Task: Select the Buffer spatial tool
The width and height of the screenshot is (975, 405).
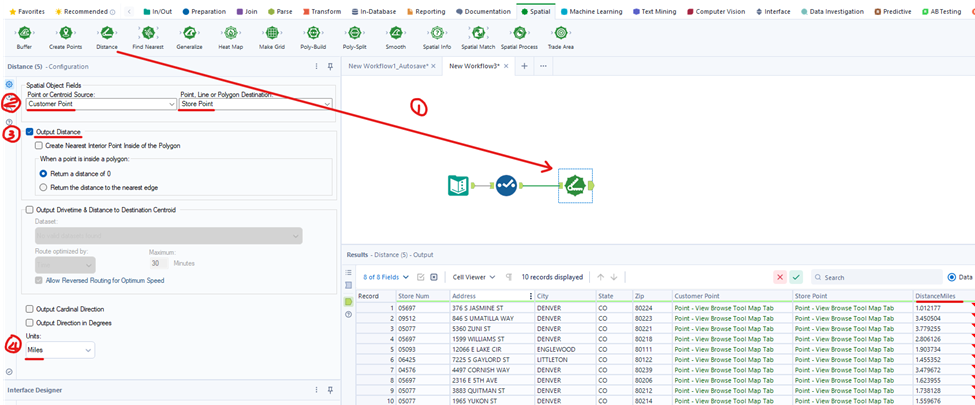Action: point(24,34)
